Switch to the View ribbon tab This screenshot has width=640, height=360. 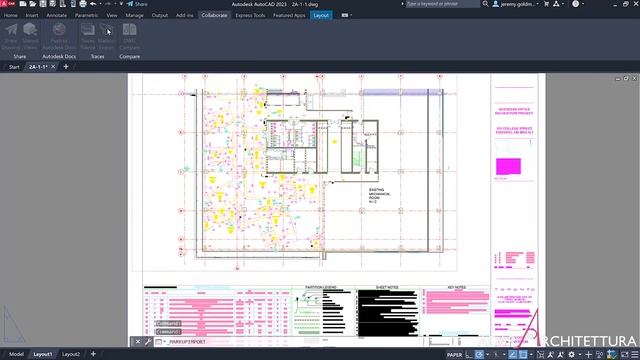pyautogui.click(x=112, y=15)
